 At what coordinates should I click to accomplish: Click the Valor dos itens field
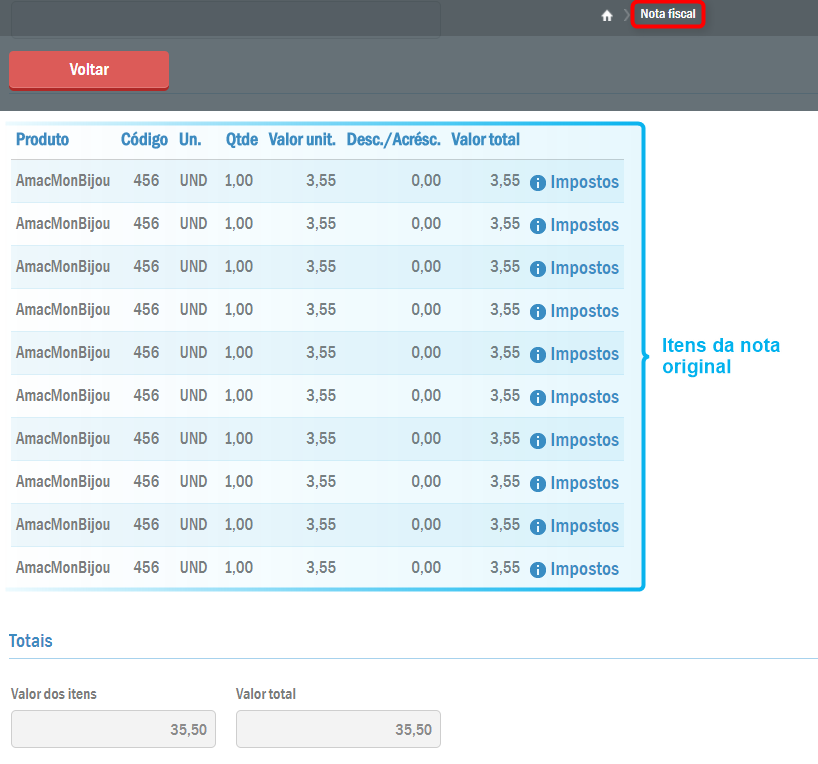113,729
